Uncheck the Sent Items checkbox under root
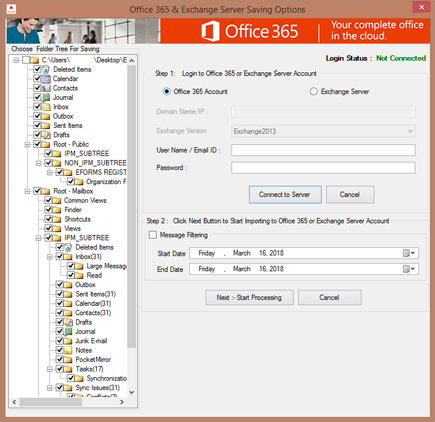Screen dimensions: 435x422 [37, 126]
